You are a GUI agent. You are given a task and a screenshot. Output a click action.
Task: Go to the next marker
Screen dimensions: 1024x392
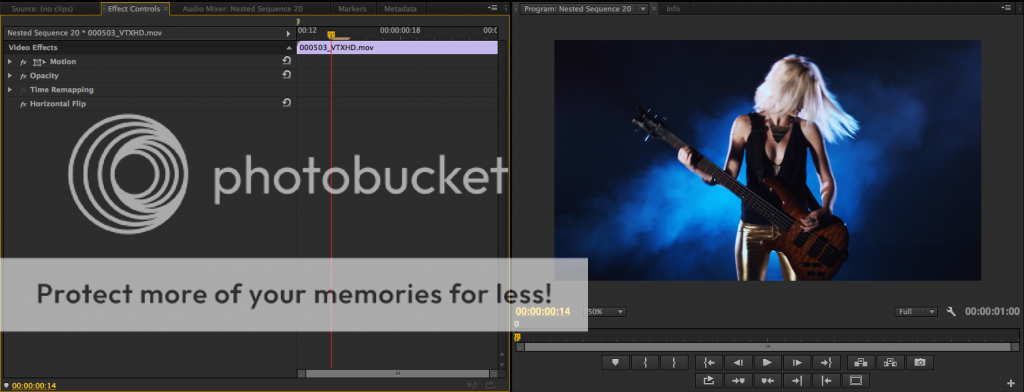pyautogui.click(x=738, y=380)
